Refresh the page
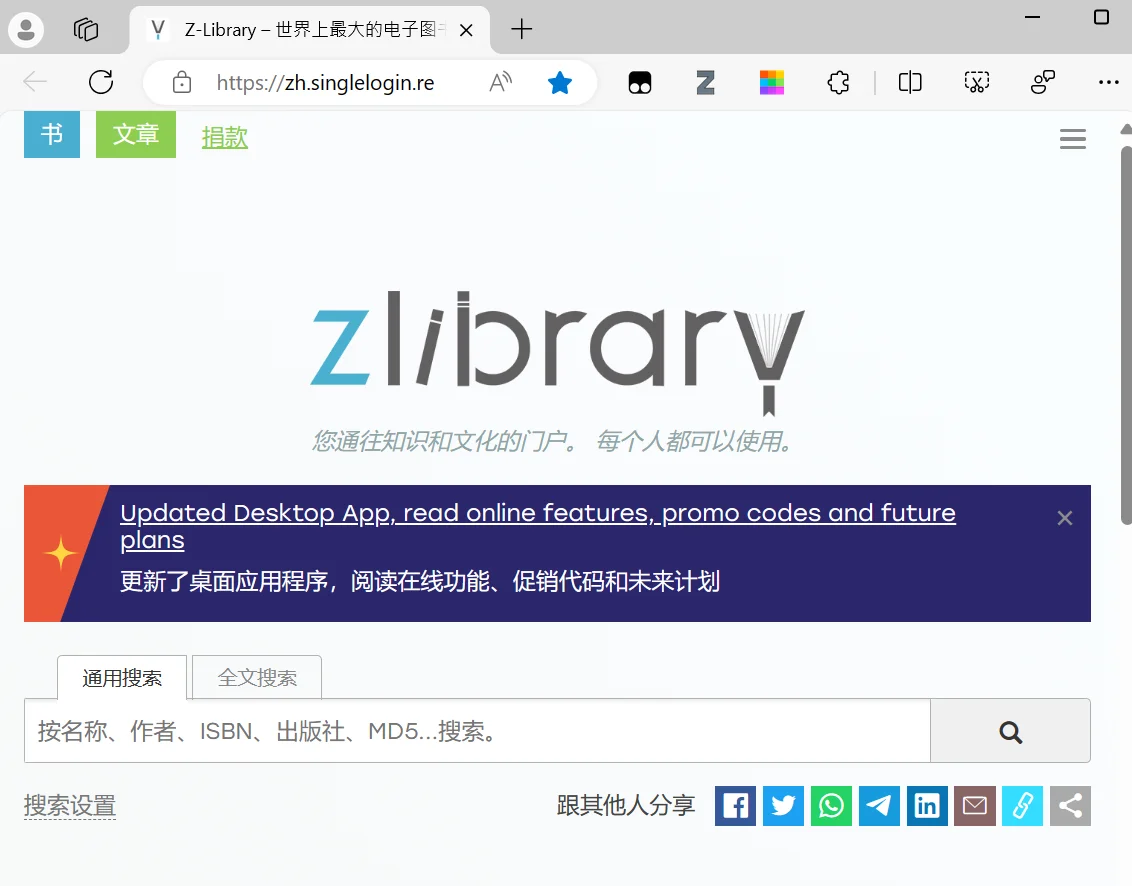Viewport: 1132px width, 886px height. (101, 82)
